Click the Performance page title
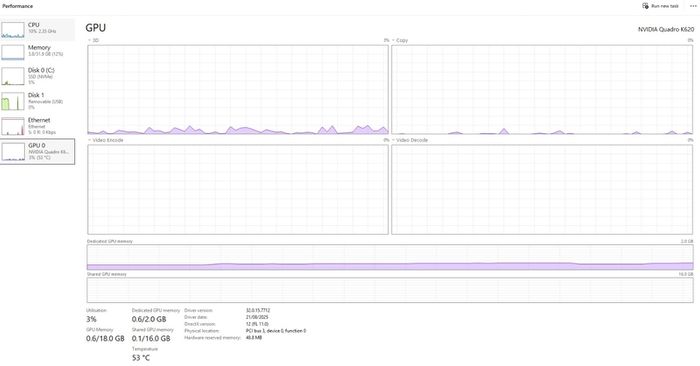 click(18, 6)
